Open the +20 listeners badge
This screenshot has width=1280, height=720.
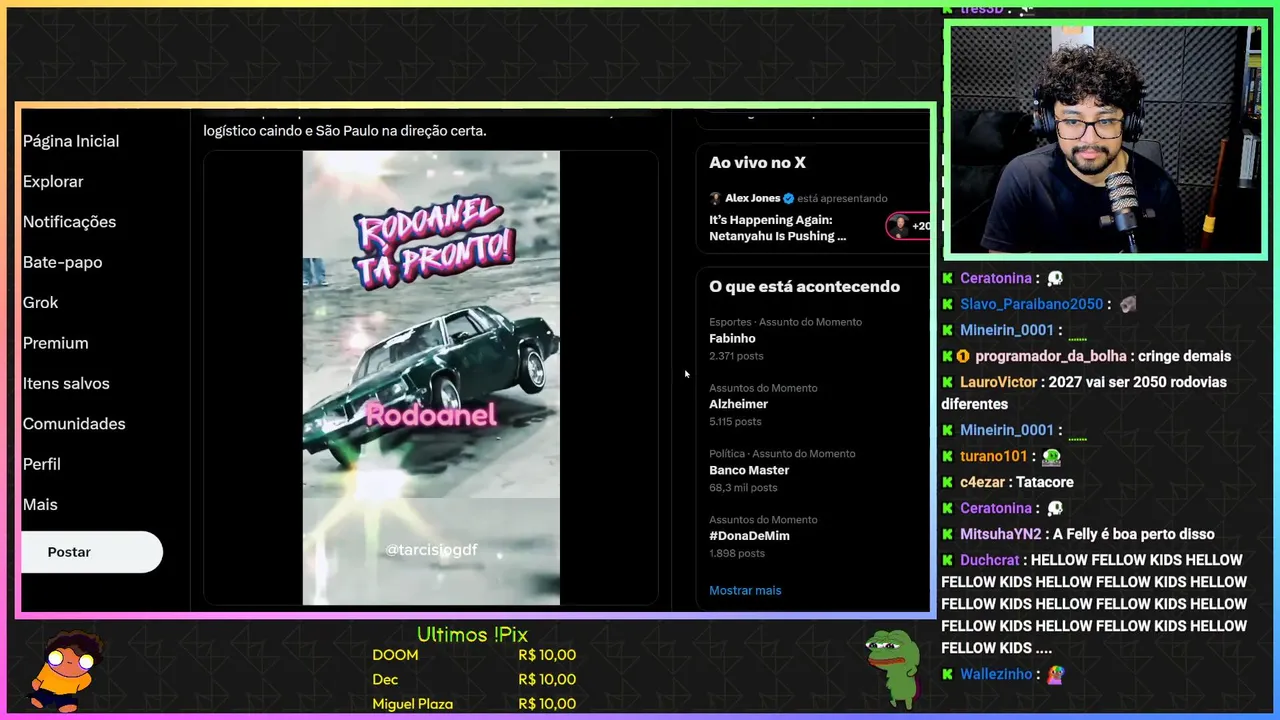point(908,226)
